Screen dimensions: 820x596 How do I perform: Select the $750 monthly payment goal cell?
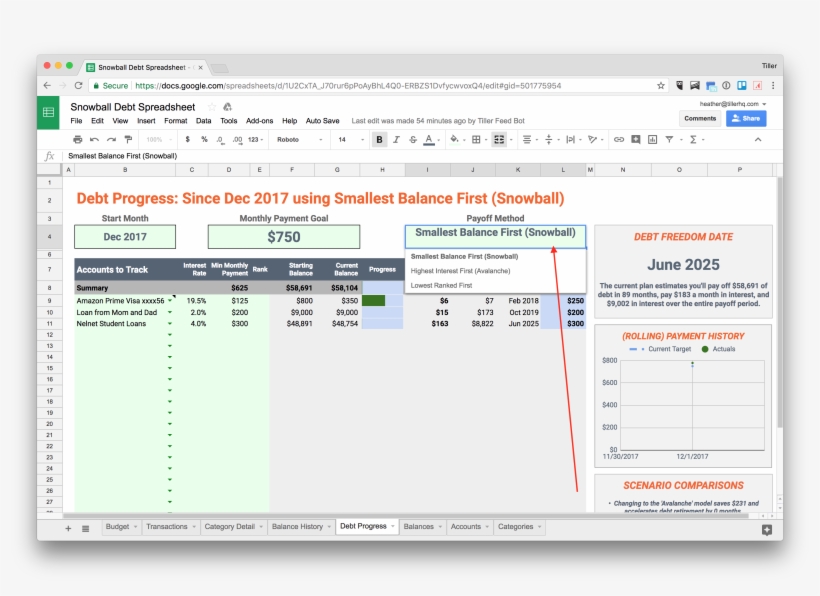click(284, 237)
